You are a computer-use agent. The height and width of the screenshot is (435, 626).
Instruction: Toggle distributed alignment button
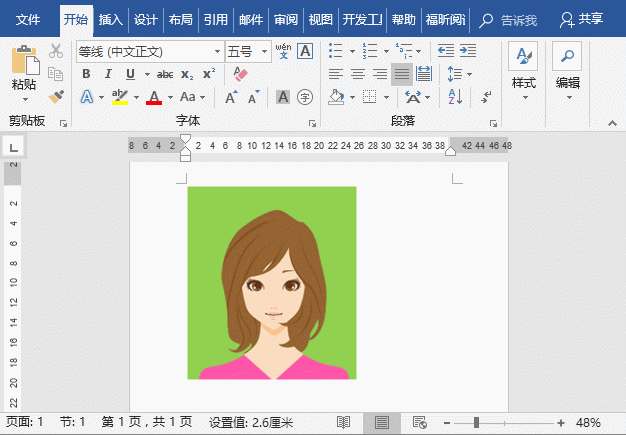point(423,74)
